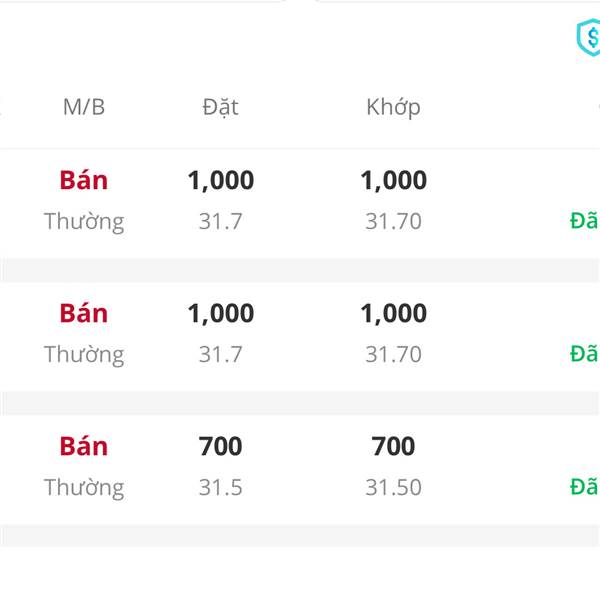Tap the 700 matched quantity under Khớp
The height and width of the screenshot is (600, 600).
[x=393, y=447]
